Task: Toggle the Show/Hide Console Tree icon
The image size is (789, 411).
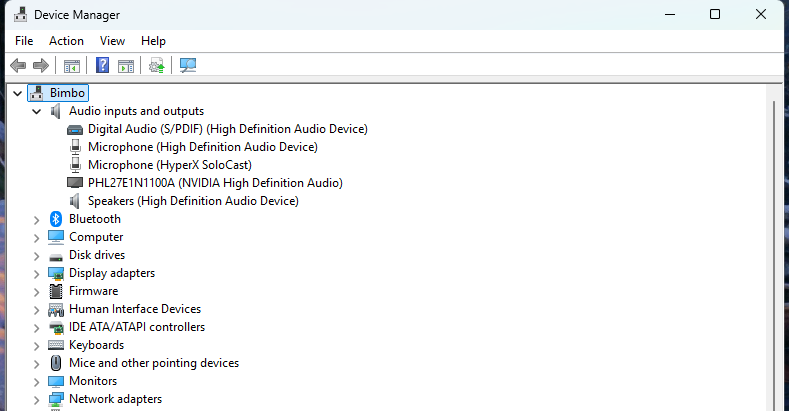Action: [72, 66]
